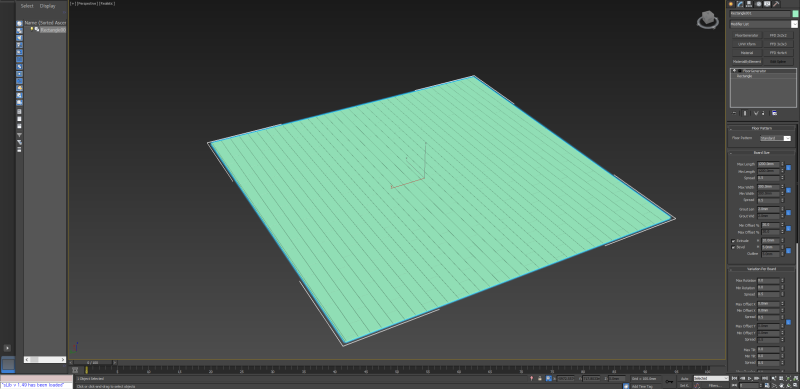Click the [Perspective] viewport label

[87, 4]
